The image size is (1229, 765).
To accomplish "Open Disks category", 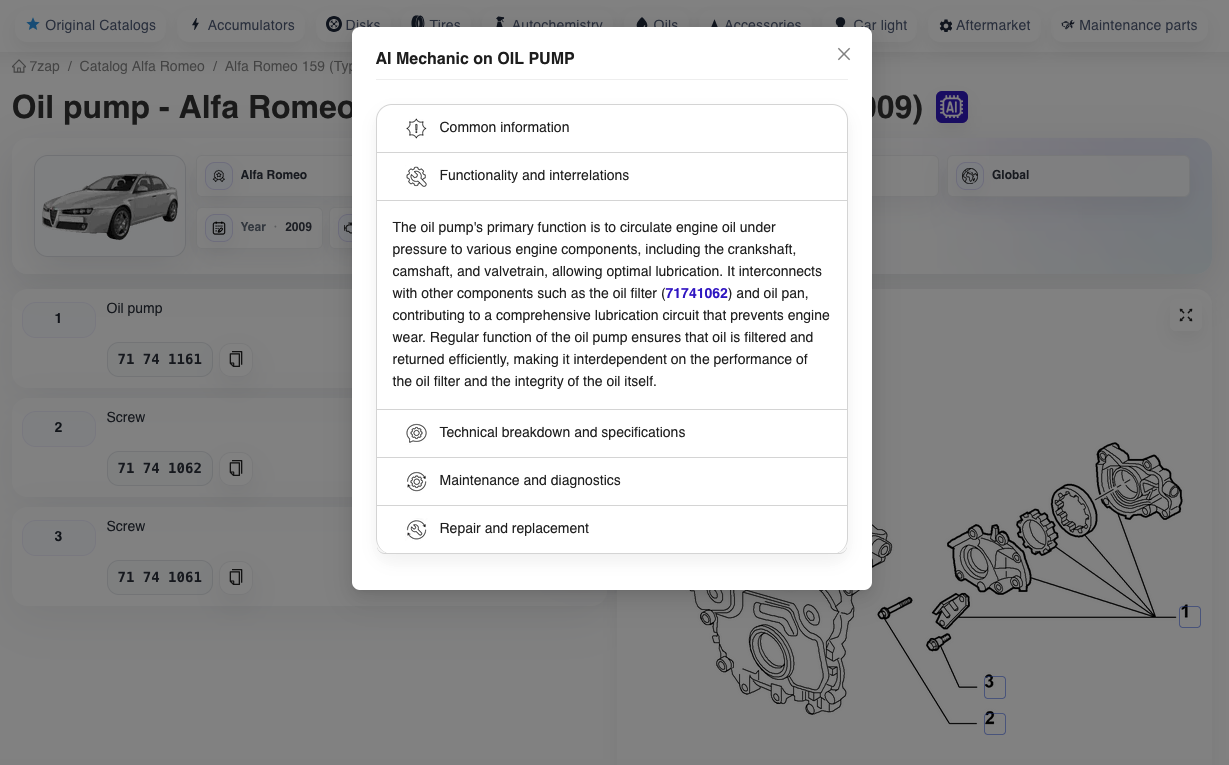I will [354, 25].
